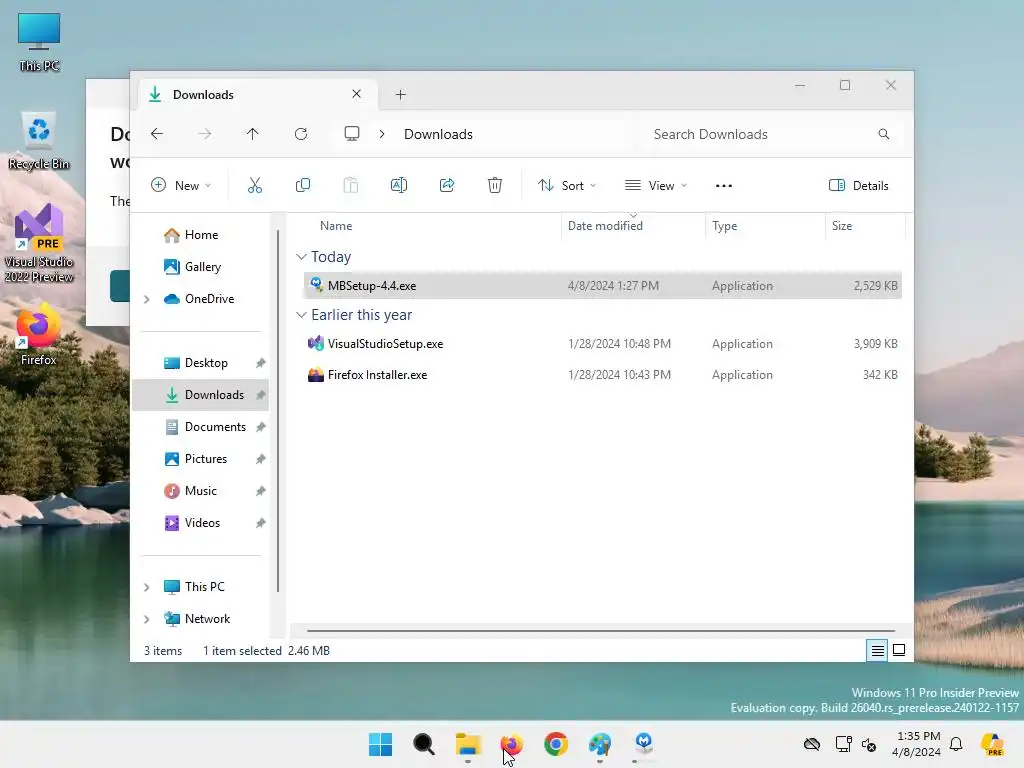This screenshot has width=1024, height=768.
Task: Add a new File Explorer tab
Action: 400,95
